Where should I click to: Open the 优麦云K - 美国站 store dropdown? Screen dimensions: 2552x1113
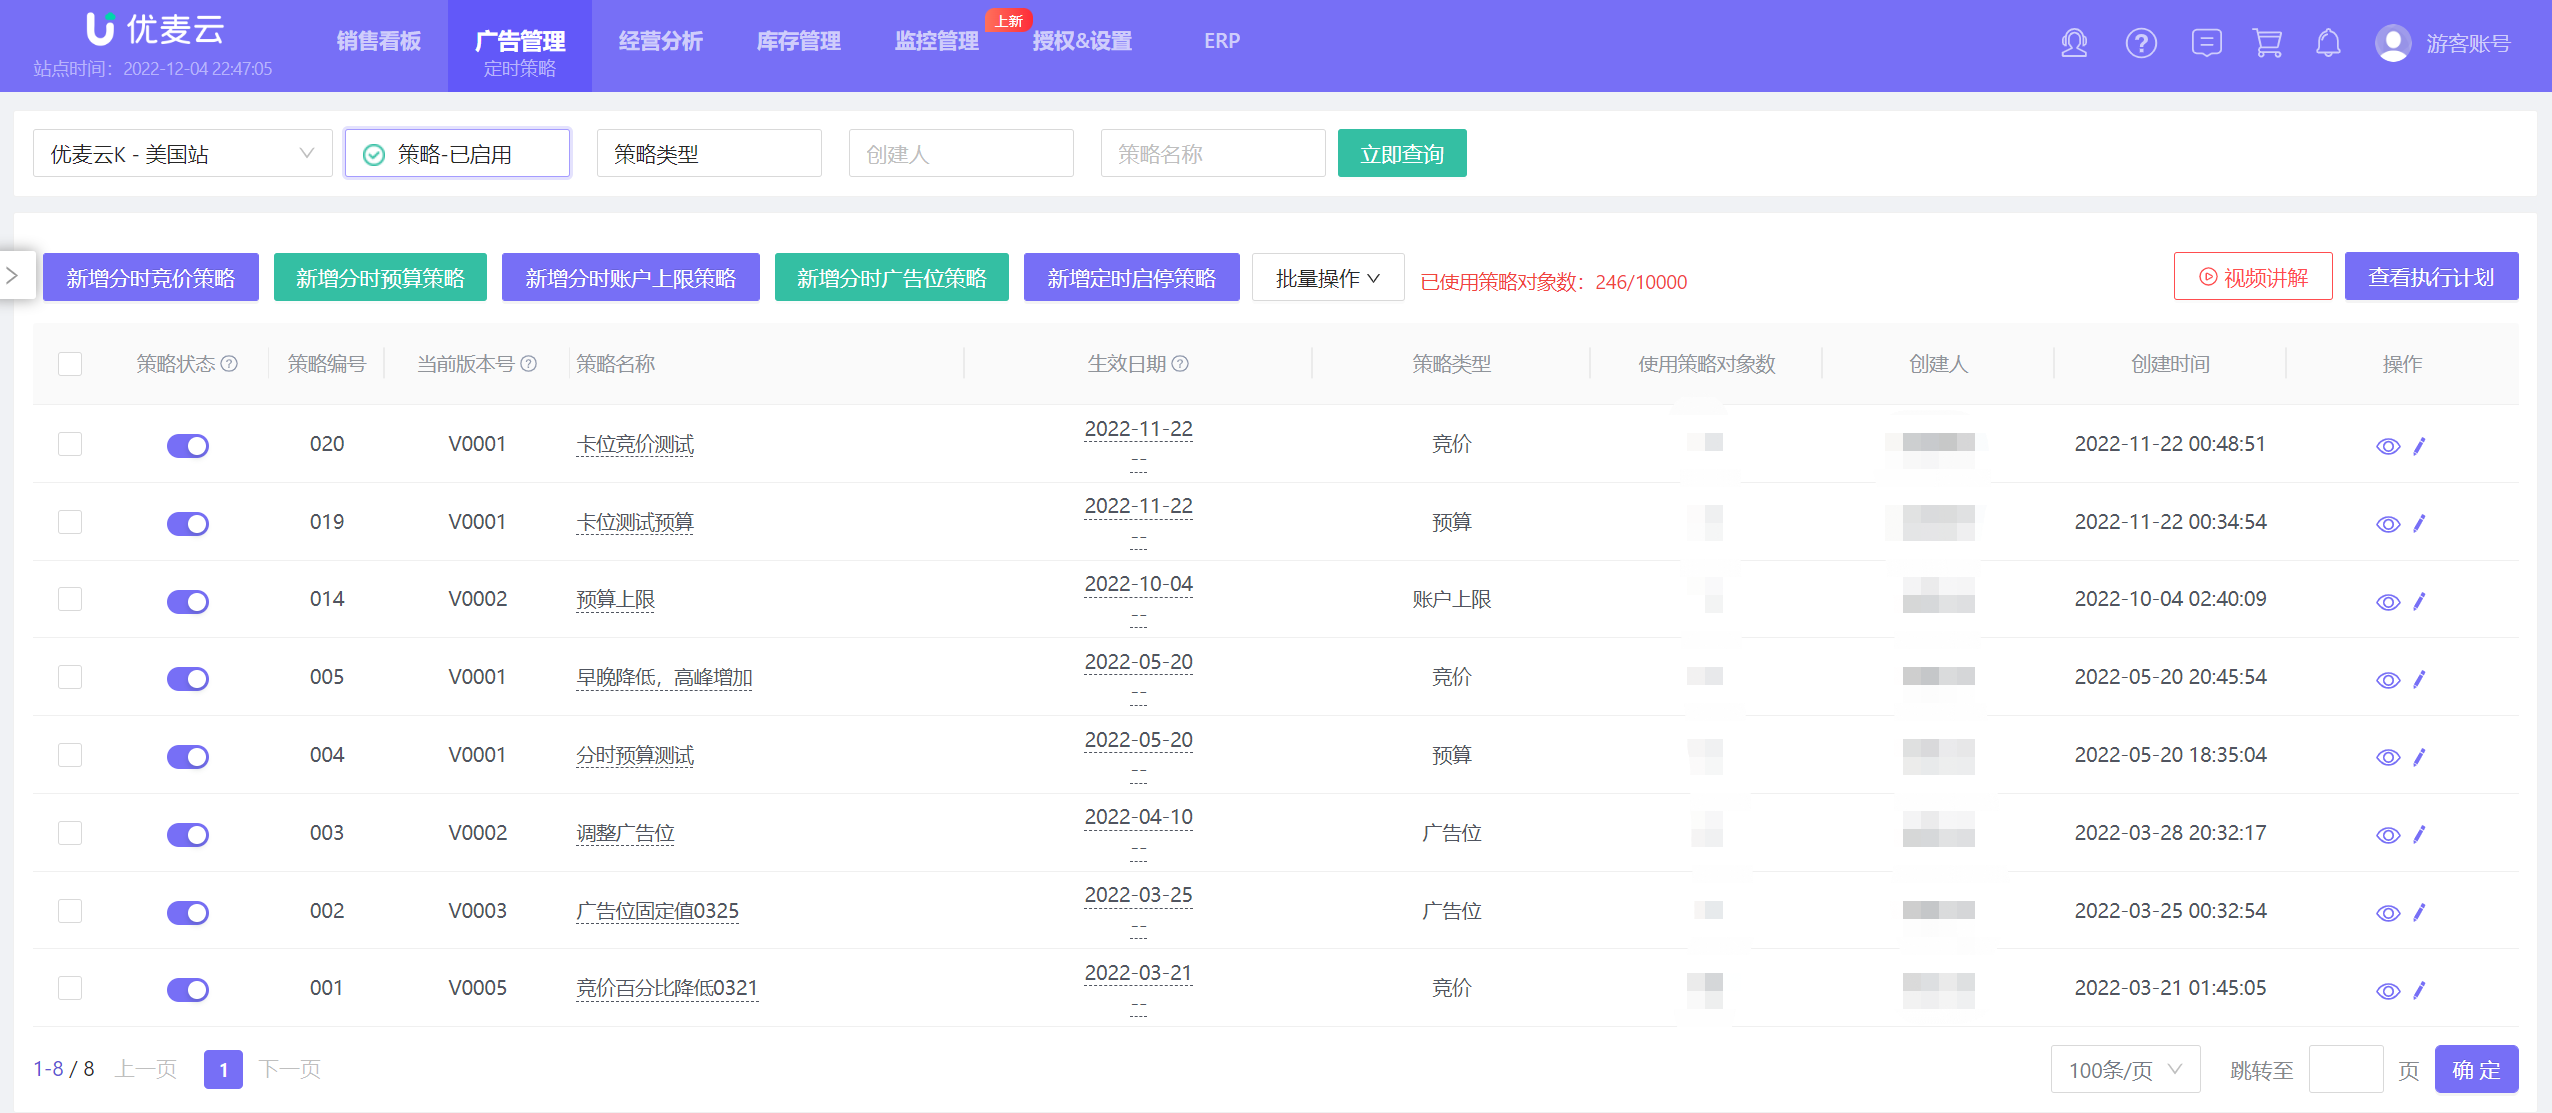[x=182, y=154]
